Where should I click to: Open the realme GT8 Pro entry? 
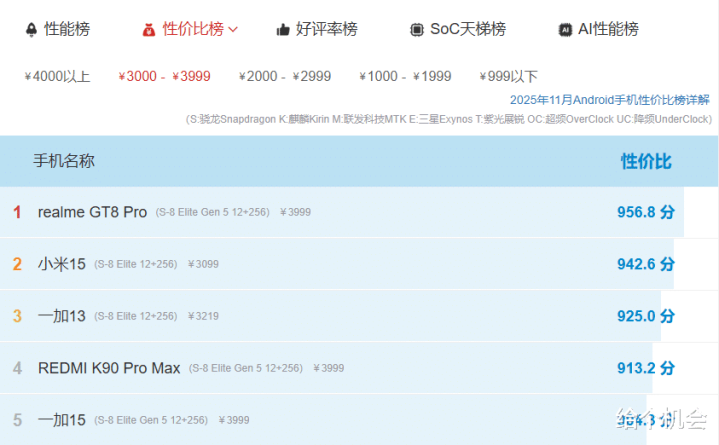[x=92, y=212]
